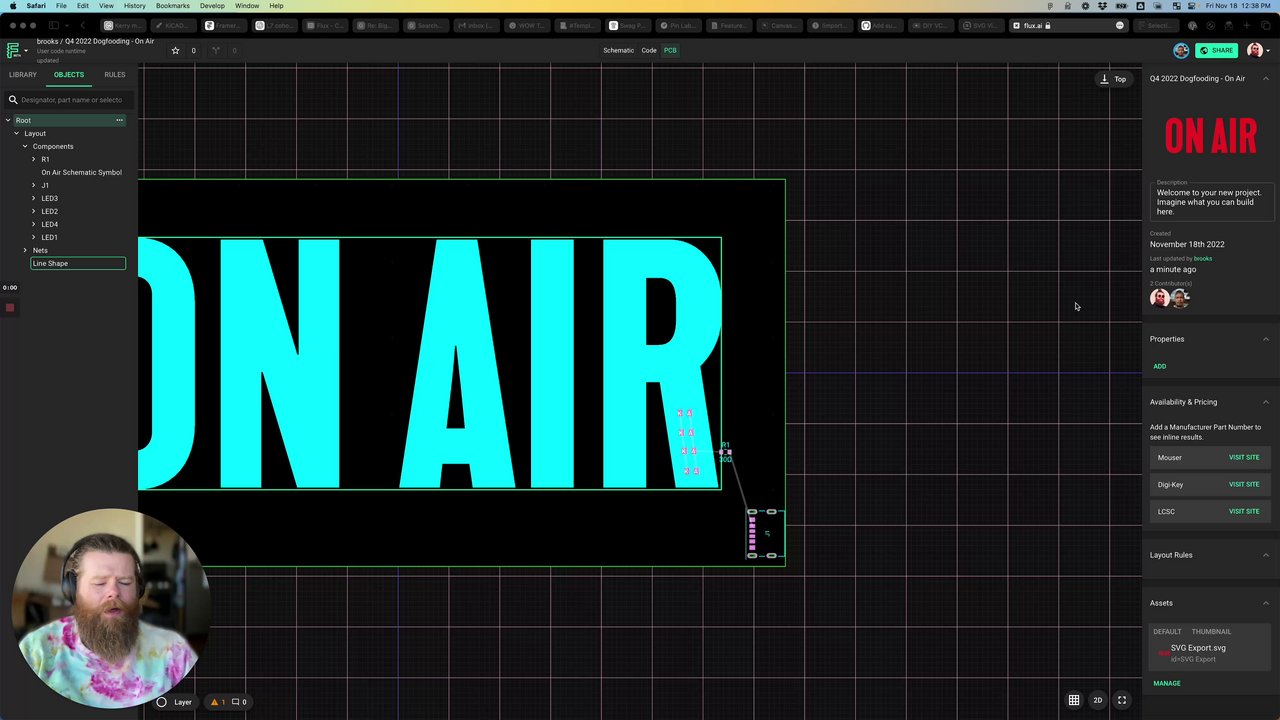Select the R1 resistor on the board

(x=725, y=452)
